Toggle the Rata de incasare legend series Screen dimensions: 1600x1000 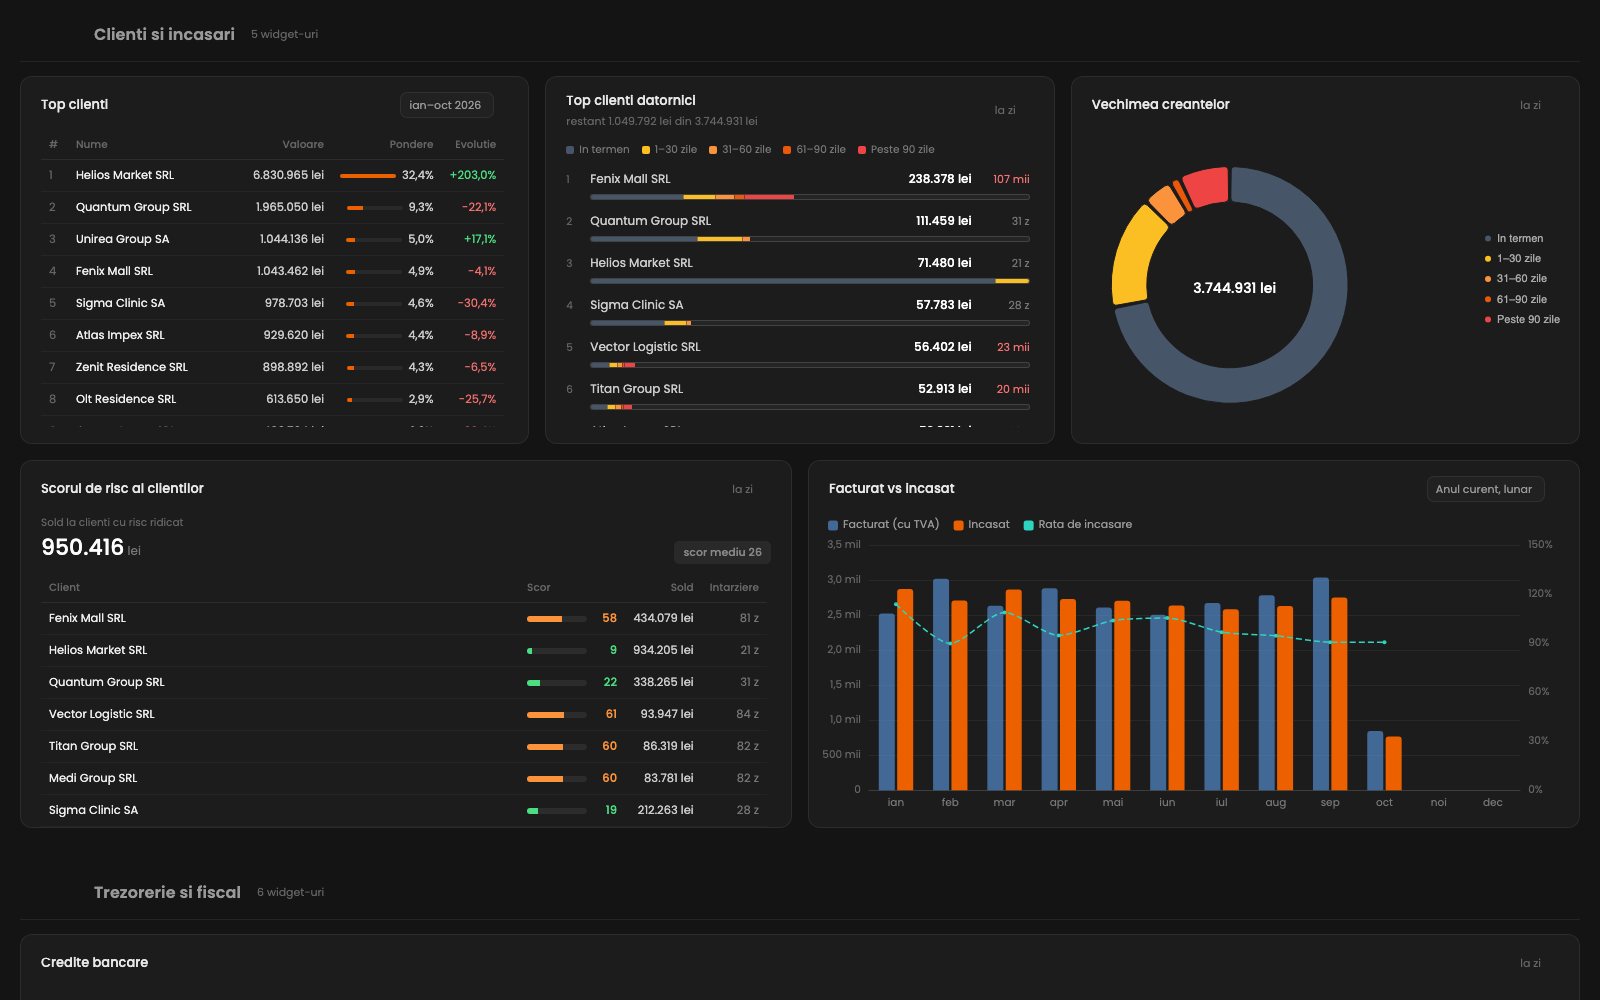1078,524
